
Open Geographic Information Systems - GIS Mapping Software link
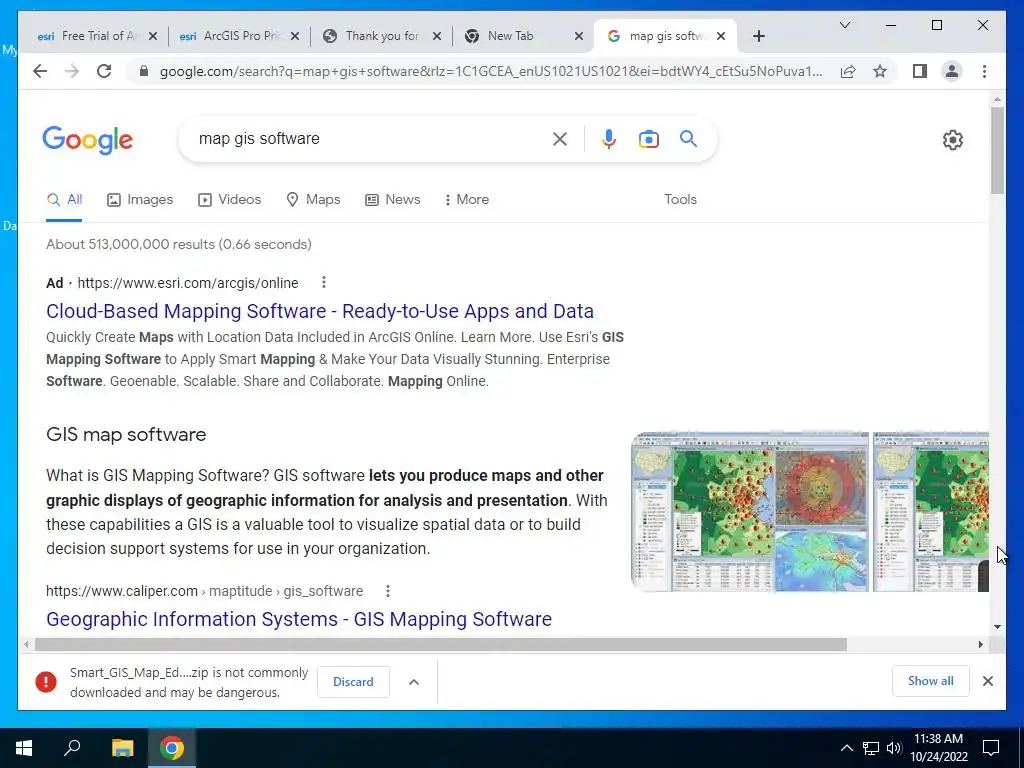(x=299, y=618)
